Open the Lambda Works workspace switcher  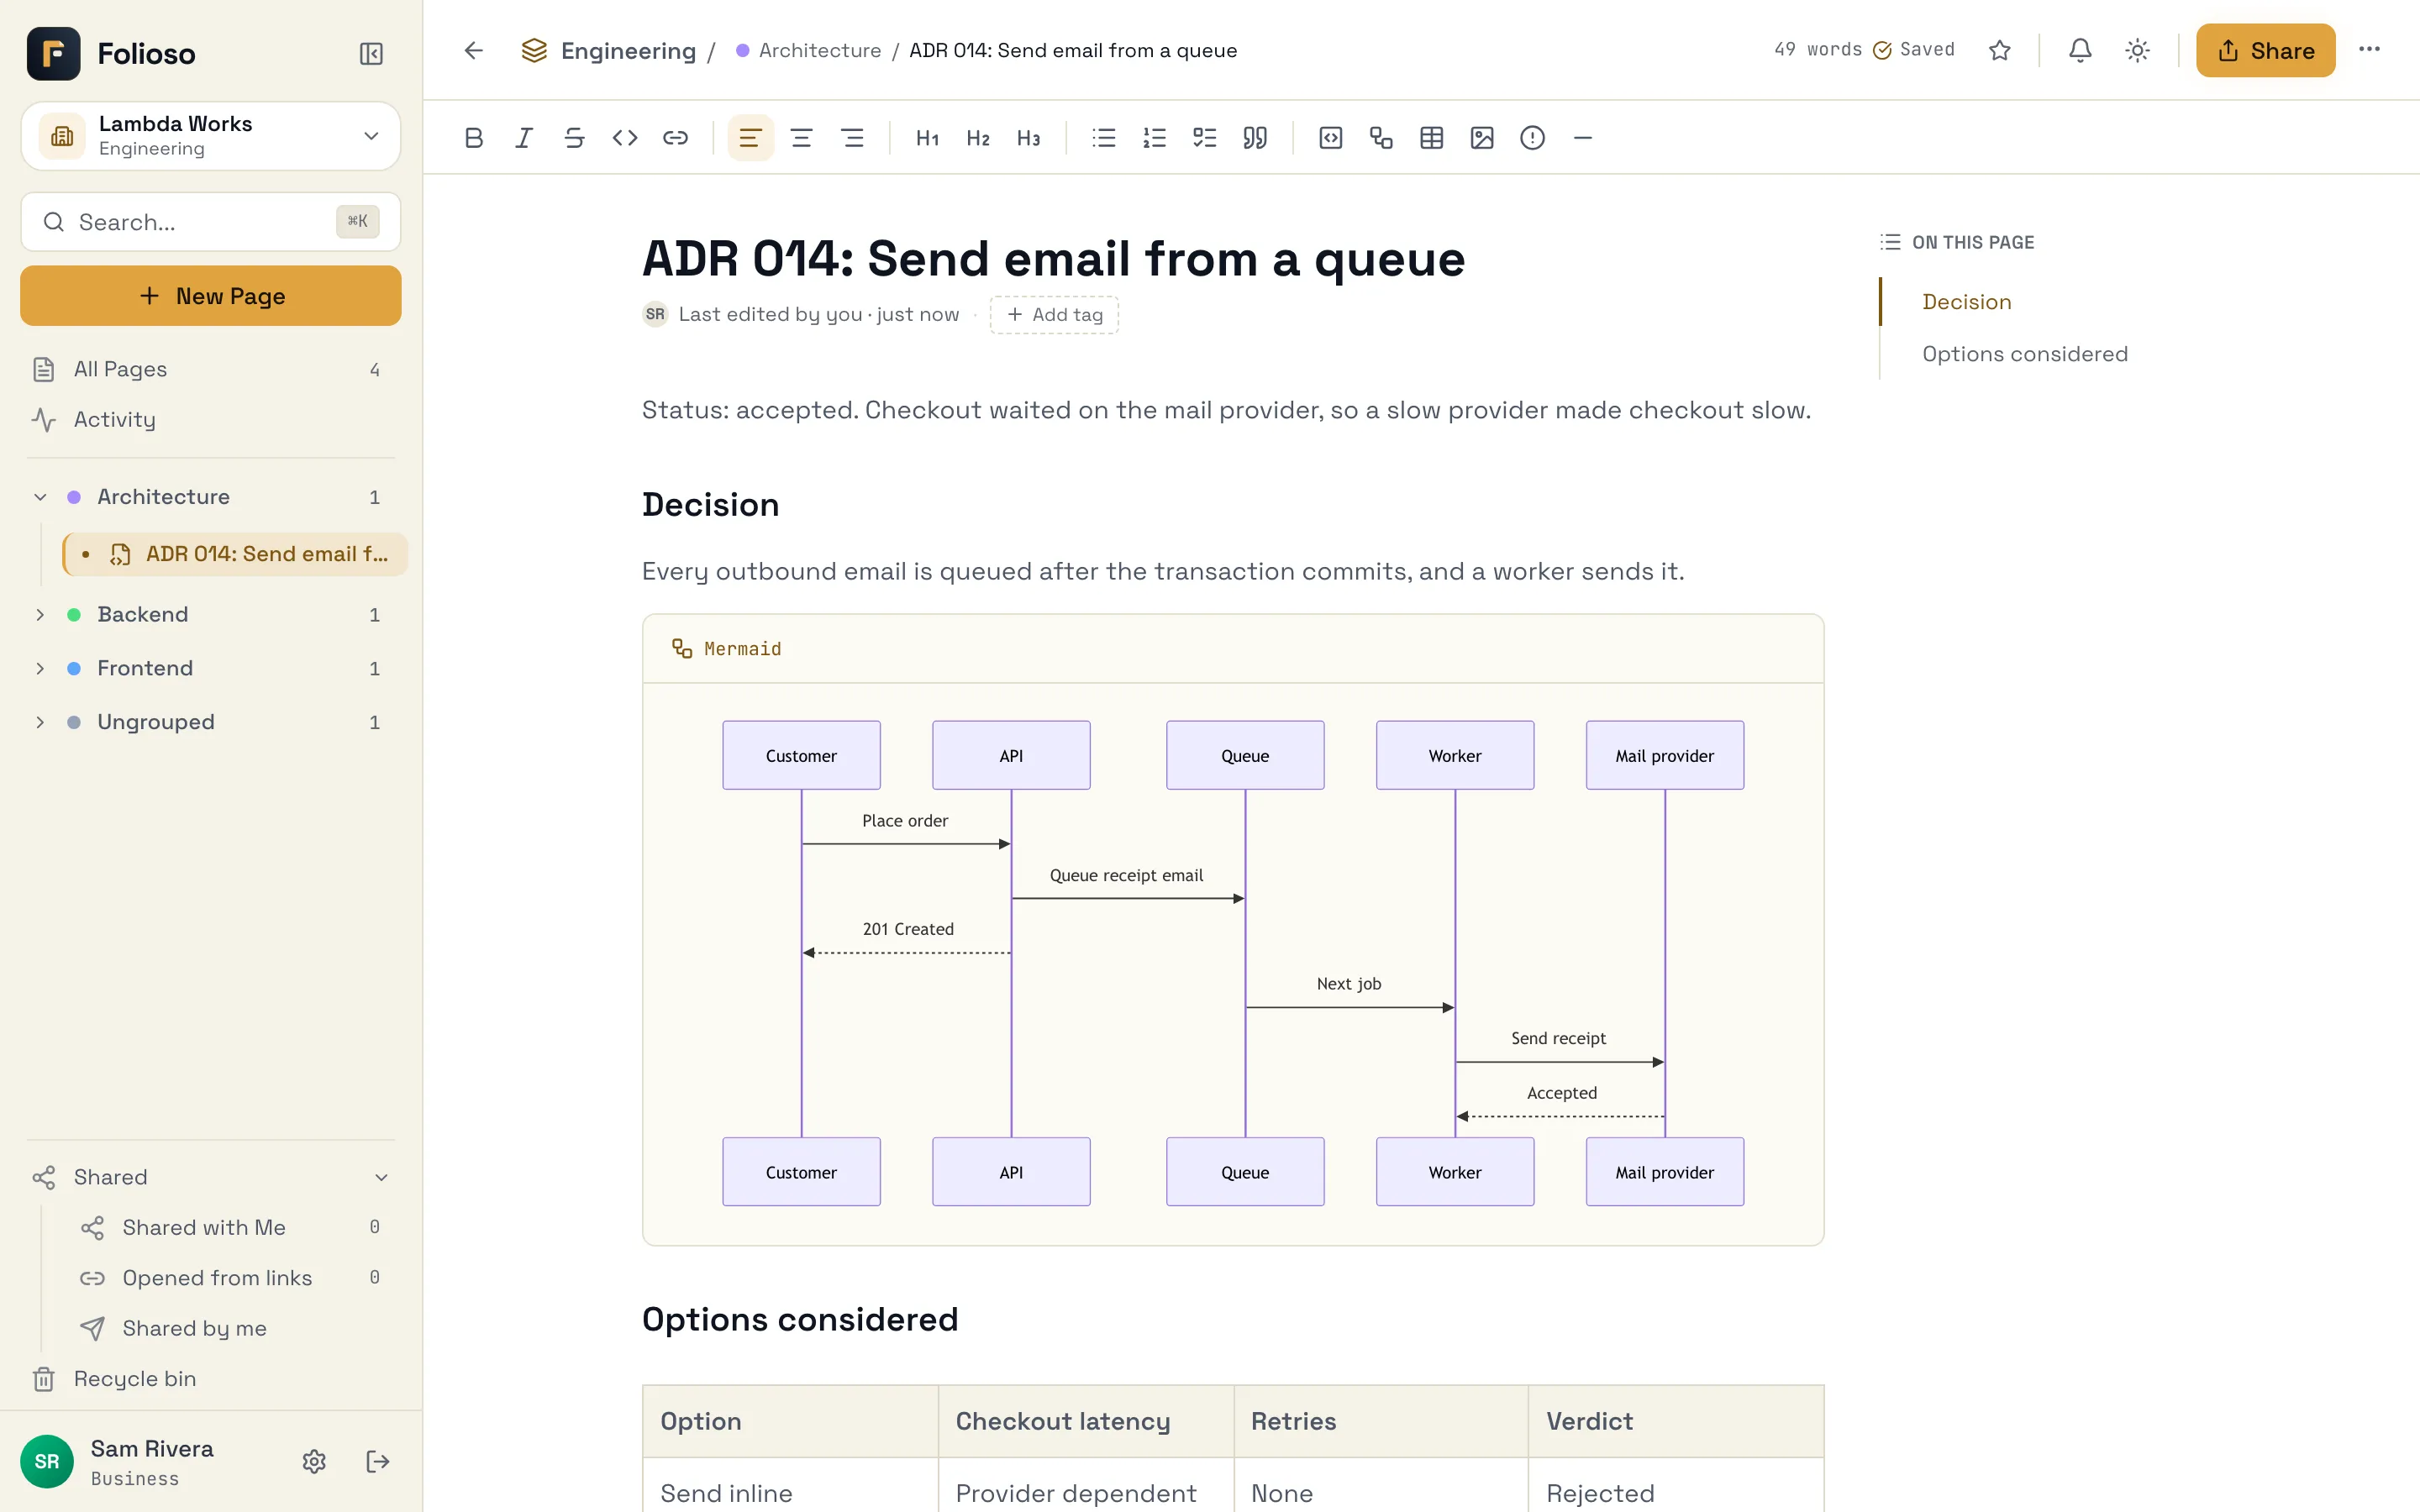click(210, 136)
